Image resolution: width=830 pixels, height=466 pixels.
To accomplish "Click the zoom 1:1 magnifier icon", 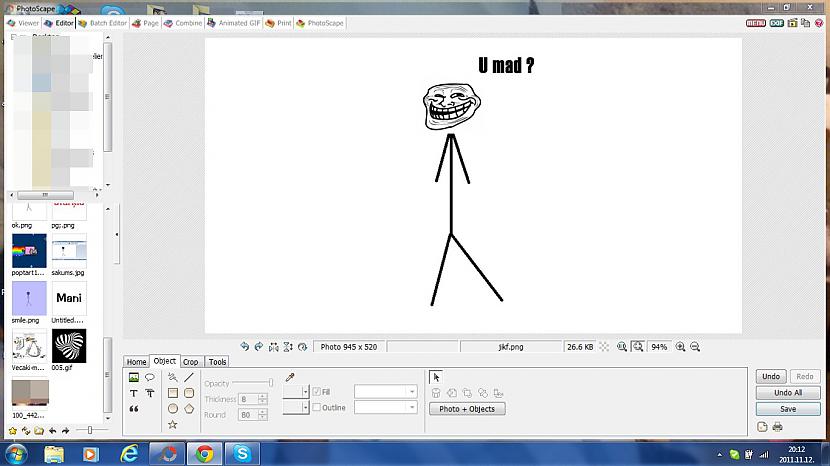I will 622,347.
